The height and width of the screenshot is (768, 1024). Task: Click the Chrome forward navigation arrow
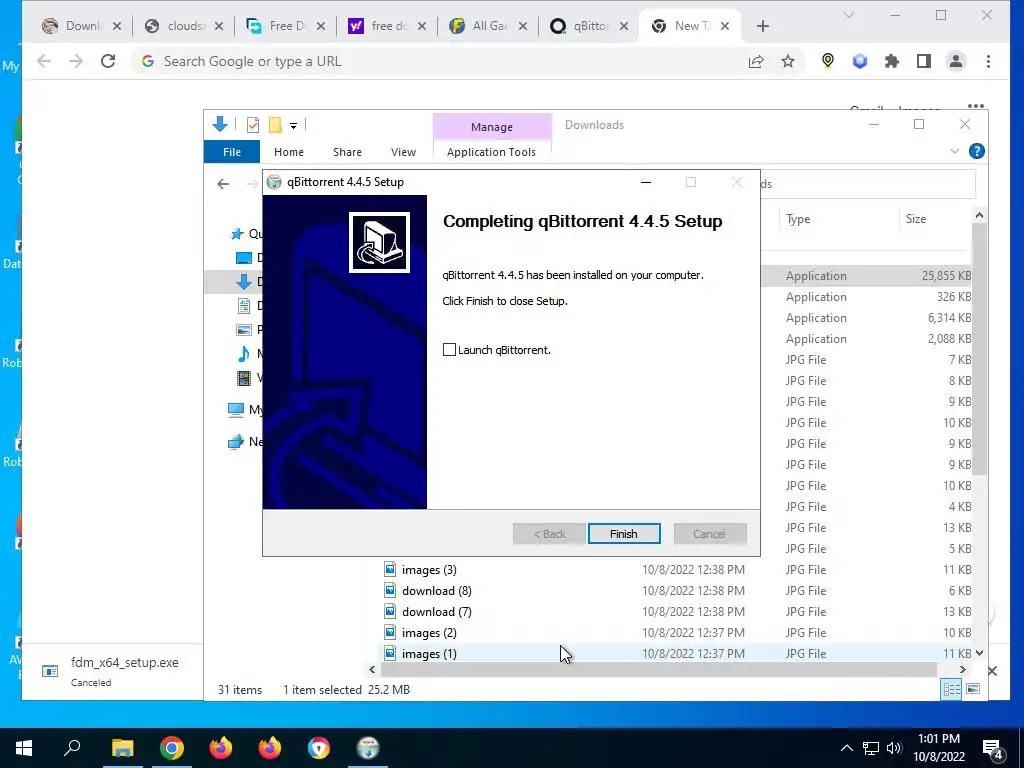[76, 61]
